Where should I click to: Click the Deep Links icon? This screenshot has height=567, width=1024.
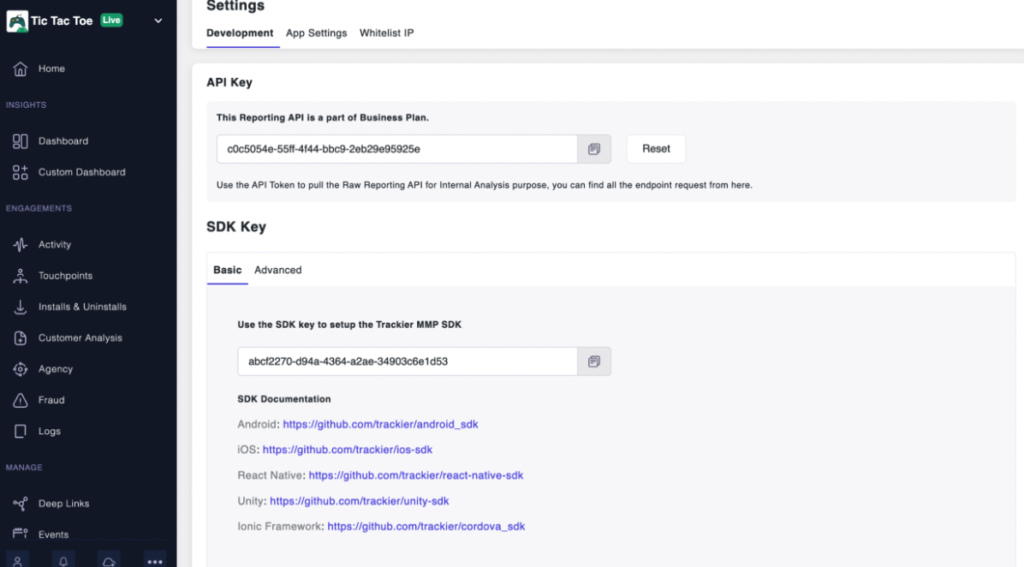20,504
